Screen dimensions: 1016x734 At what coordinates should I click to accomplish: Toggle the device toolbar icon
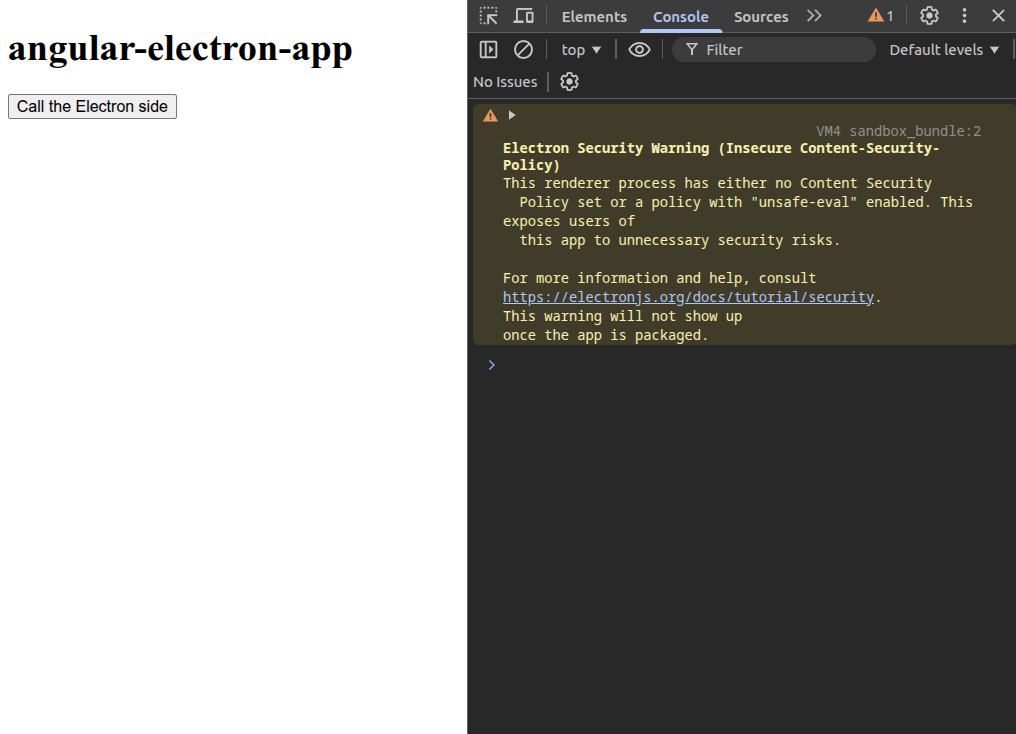coord(524,16)
